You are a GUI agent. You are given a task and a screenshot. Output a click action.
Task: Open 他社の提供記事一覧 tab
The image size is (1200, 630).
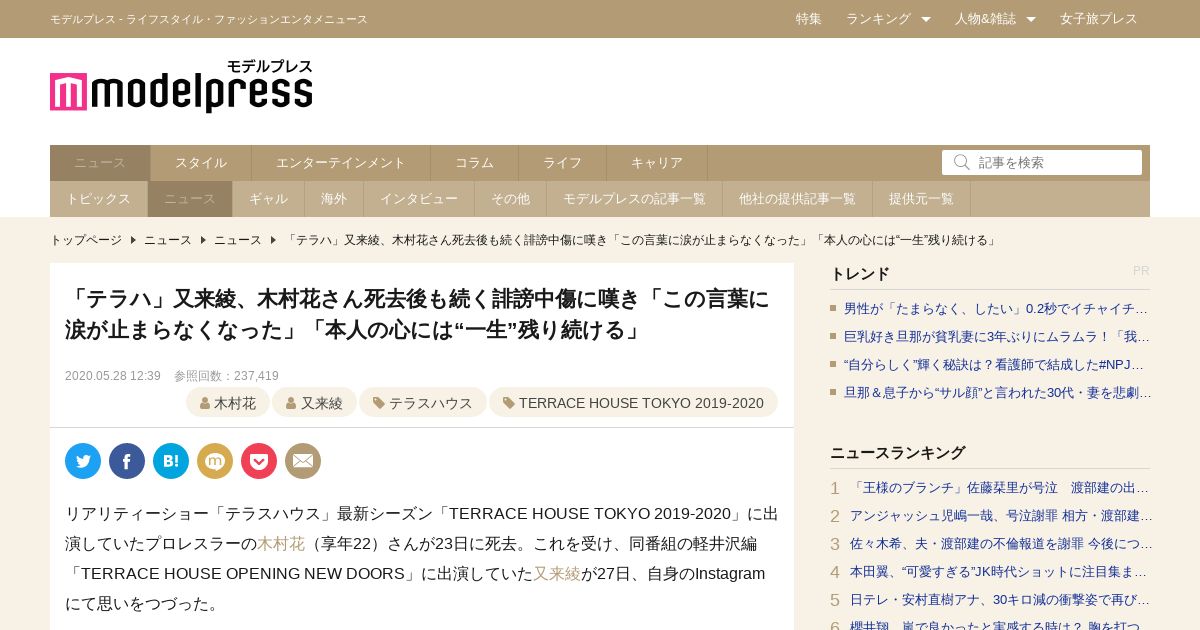point(797,199)
